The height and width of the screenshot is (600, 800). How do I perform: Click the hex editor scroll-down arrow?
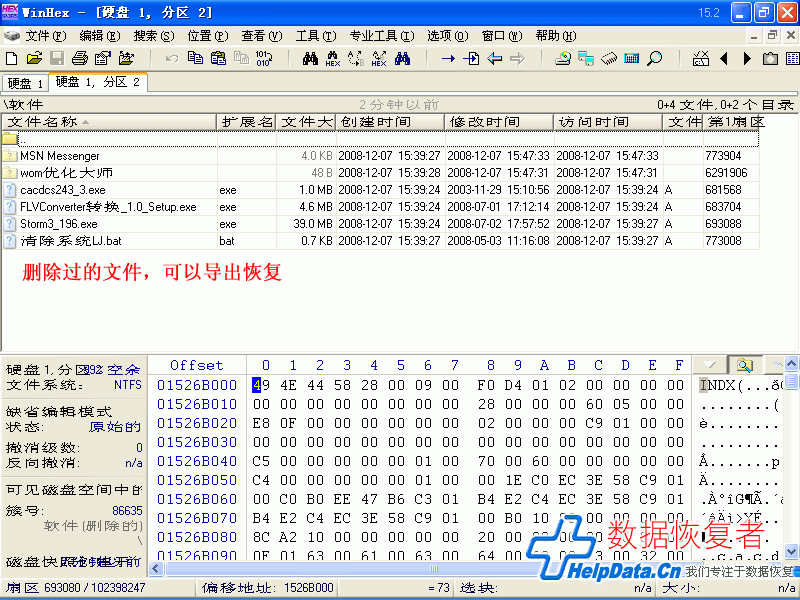(x=791, y=552)
